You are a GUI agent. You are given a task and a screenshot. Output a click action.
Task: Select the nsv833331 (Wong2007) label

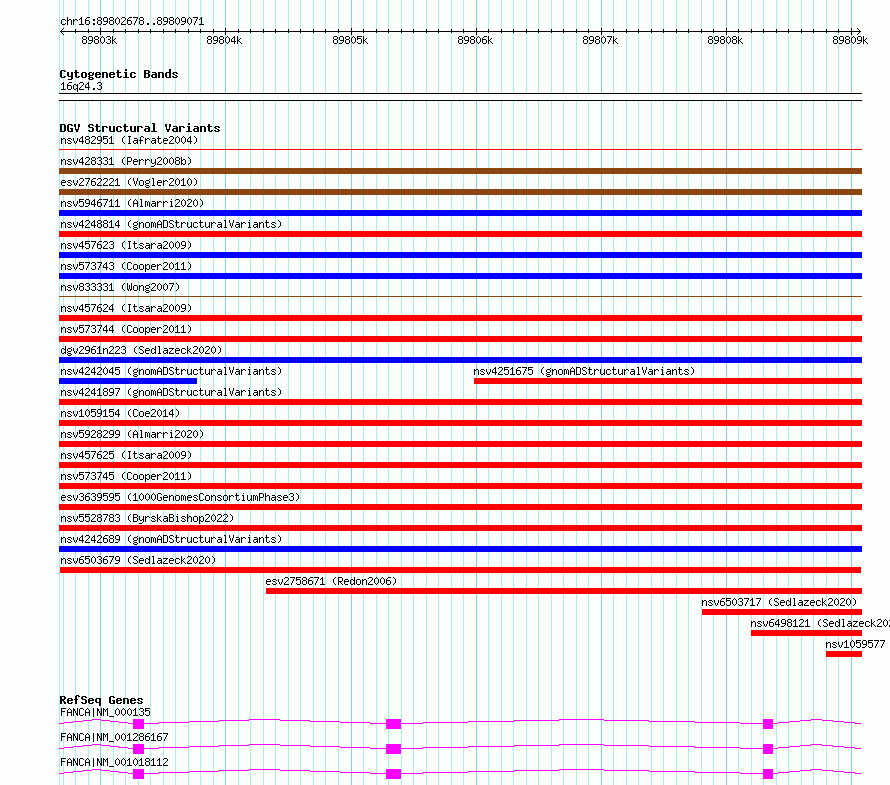tap(120, 287)
